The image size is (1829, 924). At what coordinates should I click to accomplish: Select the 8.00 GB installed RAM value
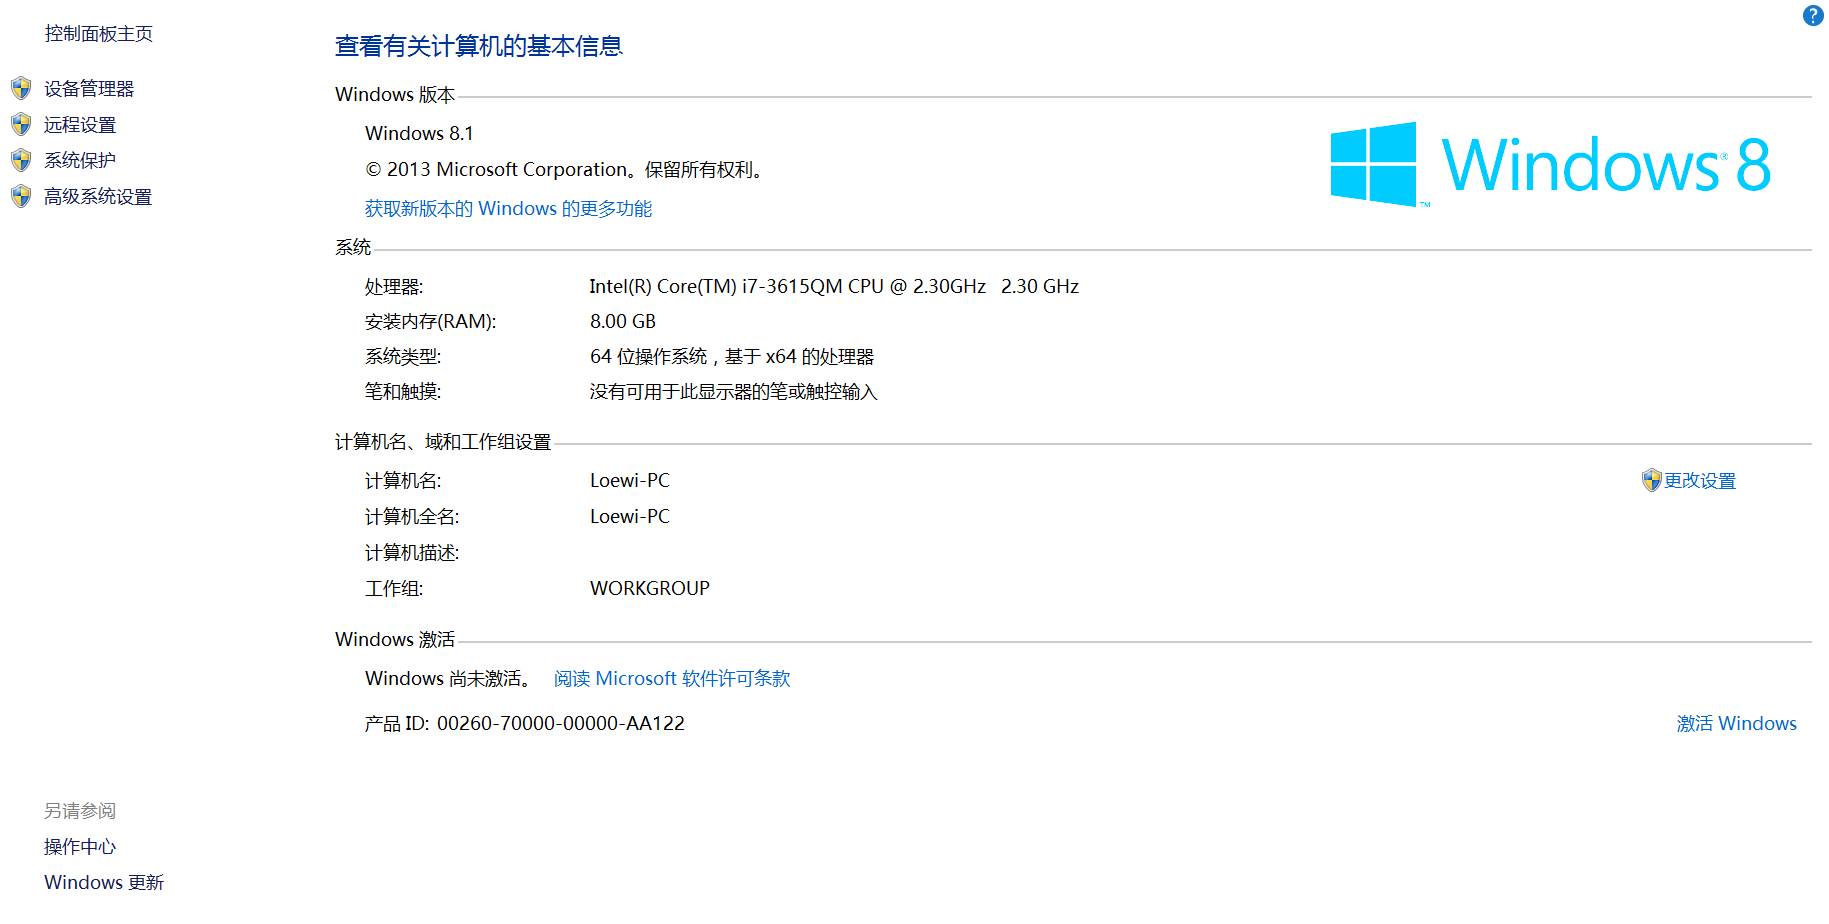[x=623, y=321]
